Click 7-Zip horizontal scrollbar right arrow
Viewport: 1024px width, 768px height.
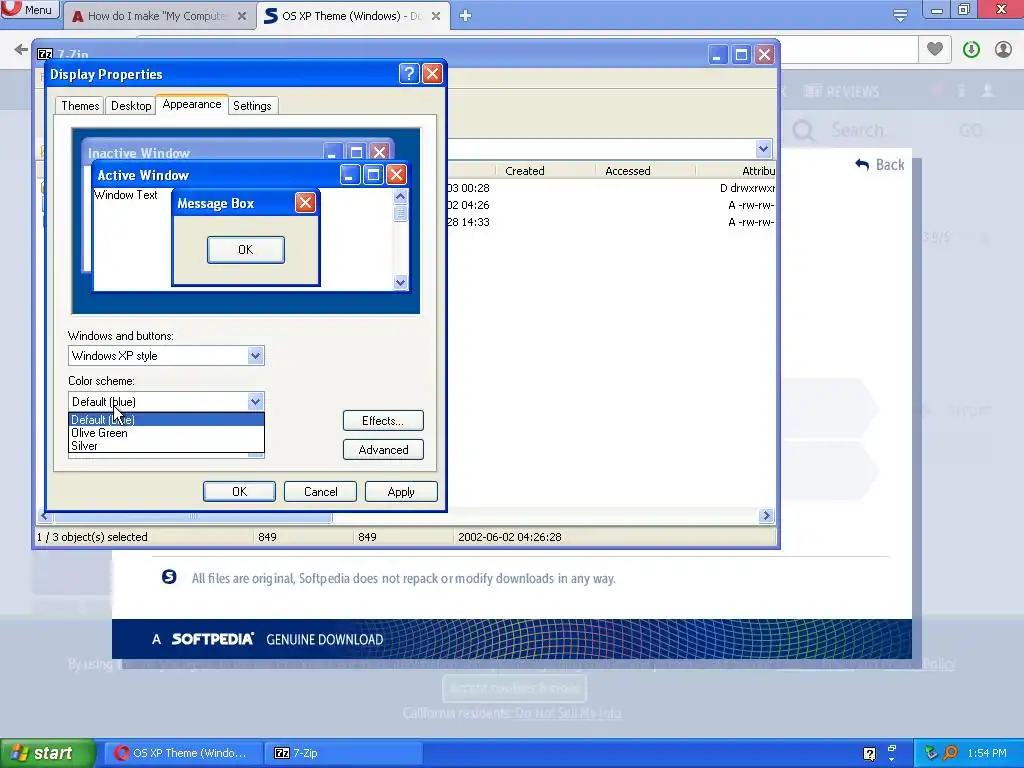pyautogui.click(x=767, y=516)
